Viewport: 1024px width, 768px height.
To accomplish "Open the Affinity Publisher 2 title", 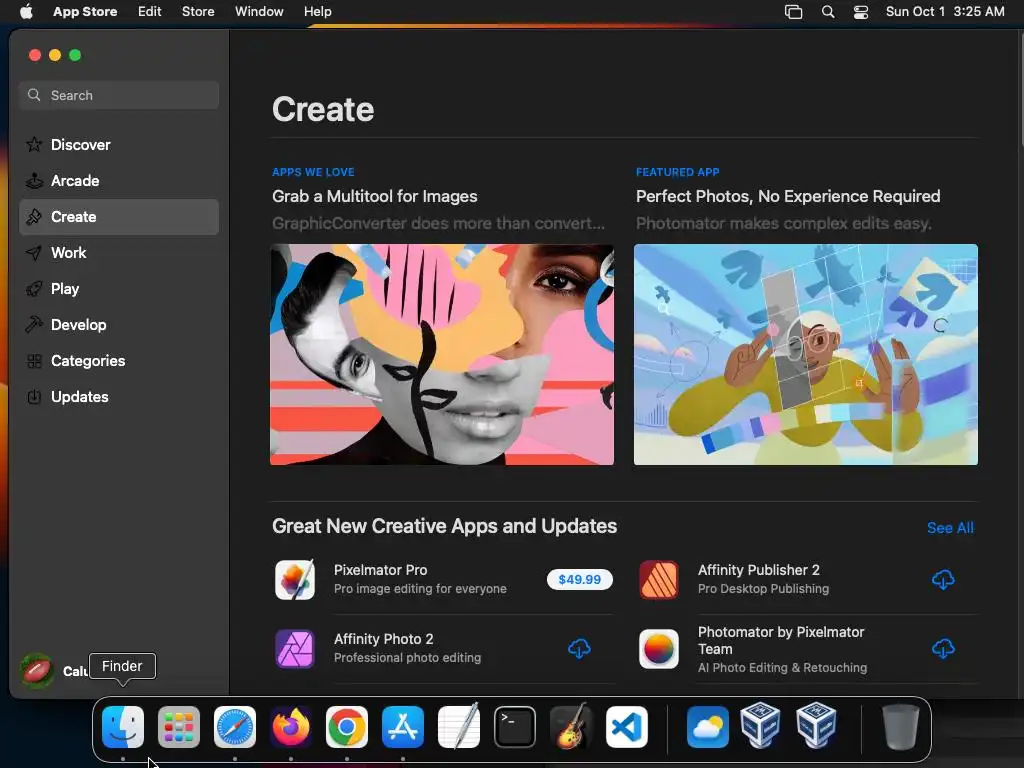I will (x=759, y=569).
